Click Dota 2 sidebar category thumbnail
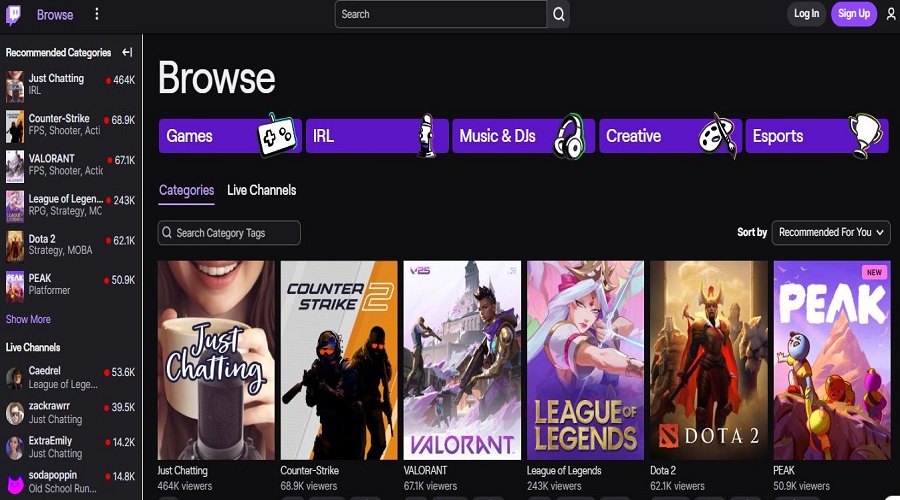900x500 pixels. click(15, 246)
